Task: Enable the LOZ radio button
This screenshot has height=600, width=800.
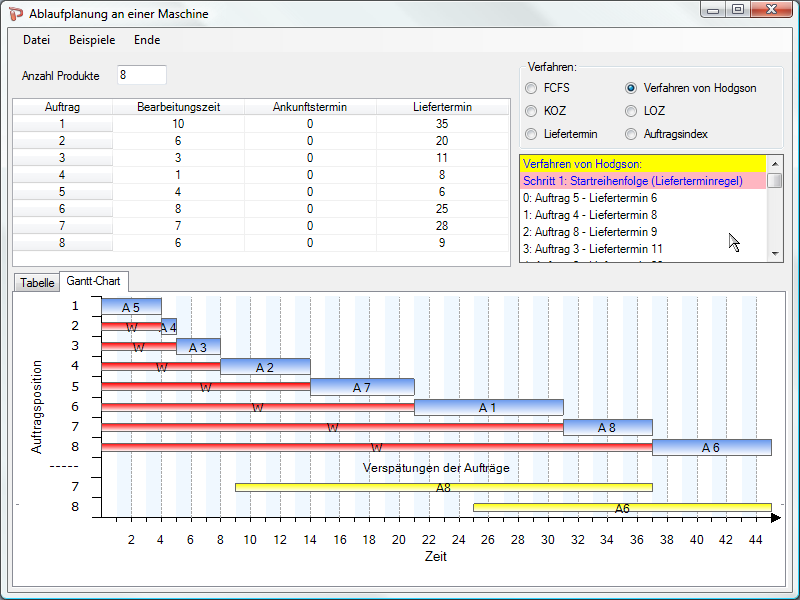Action: pos(631,111)
